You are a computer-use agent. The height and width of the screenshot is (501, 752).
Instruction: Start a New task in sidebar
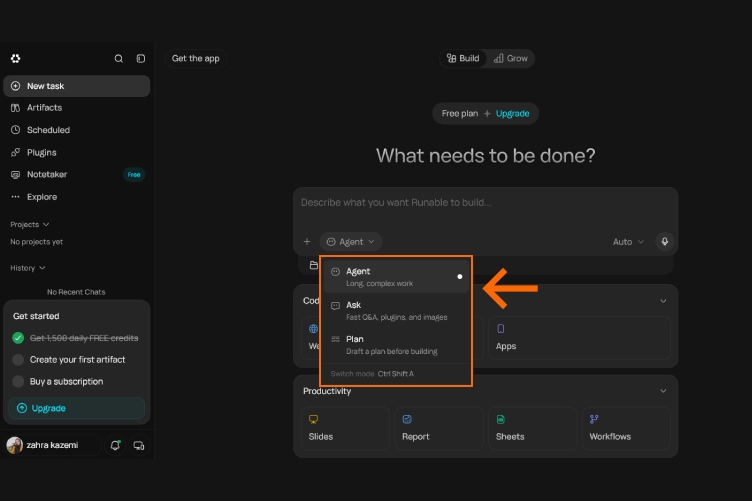coord(77,86)
